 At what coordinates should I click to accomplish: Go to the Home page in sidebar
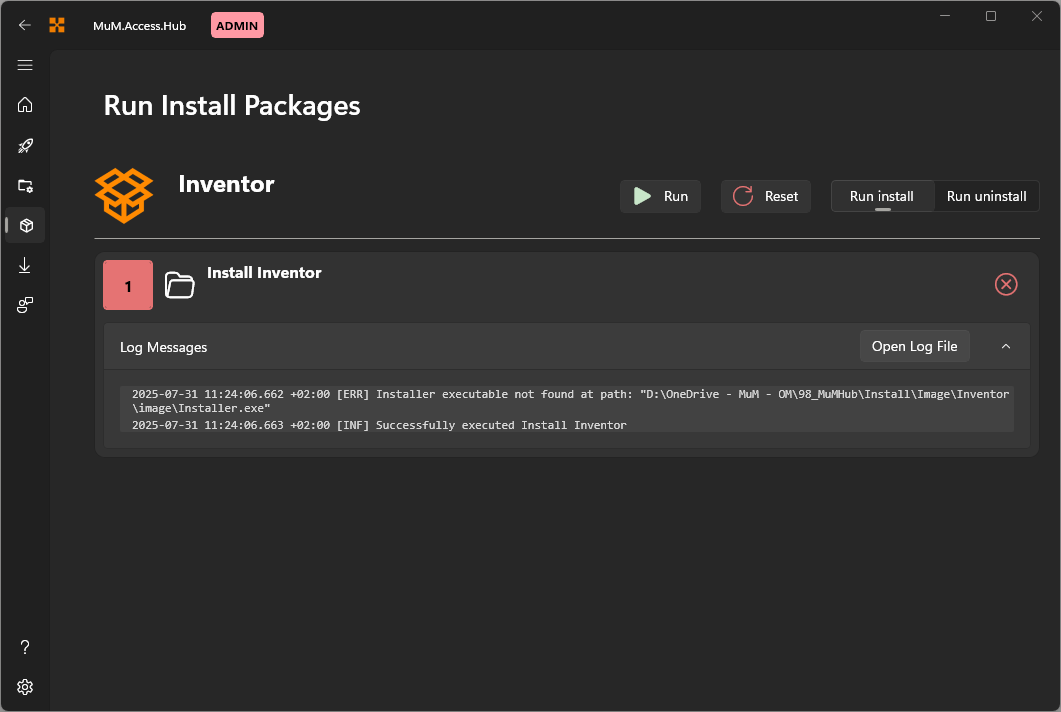click(x=25, y=105)
